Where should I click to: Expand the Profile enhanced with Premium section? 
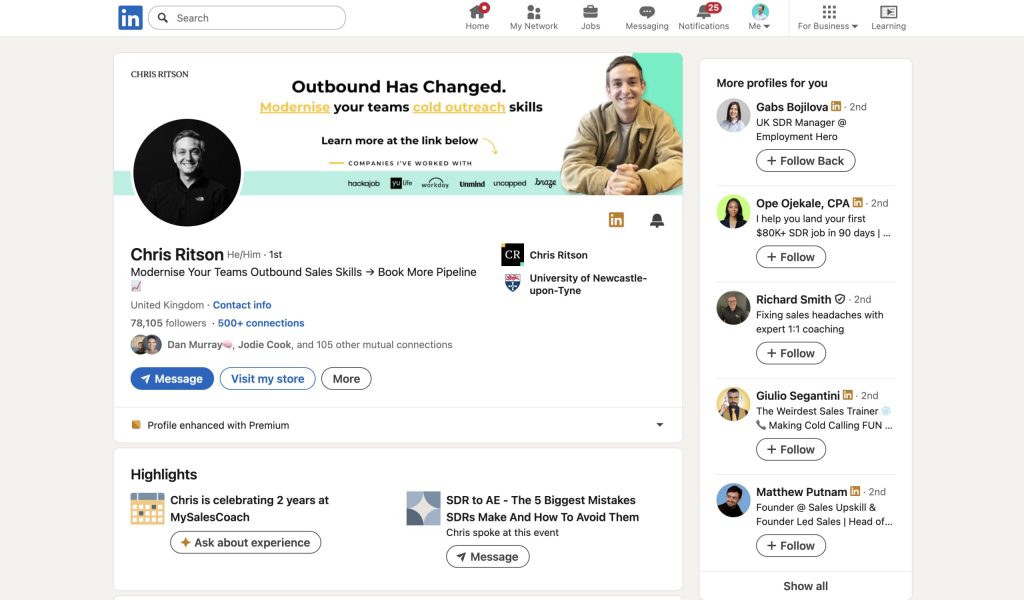[x=659, y=425]
